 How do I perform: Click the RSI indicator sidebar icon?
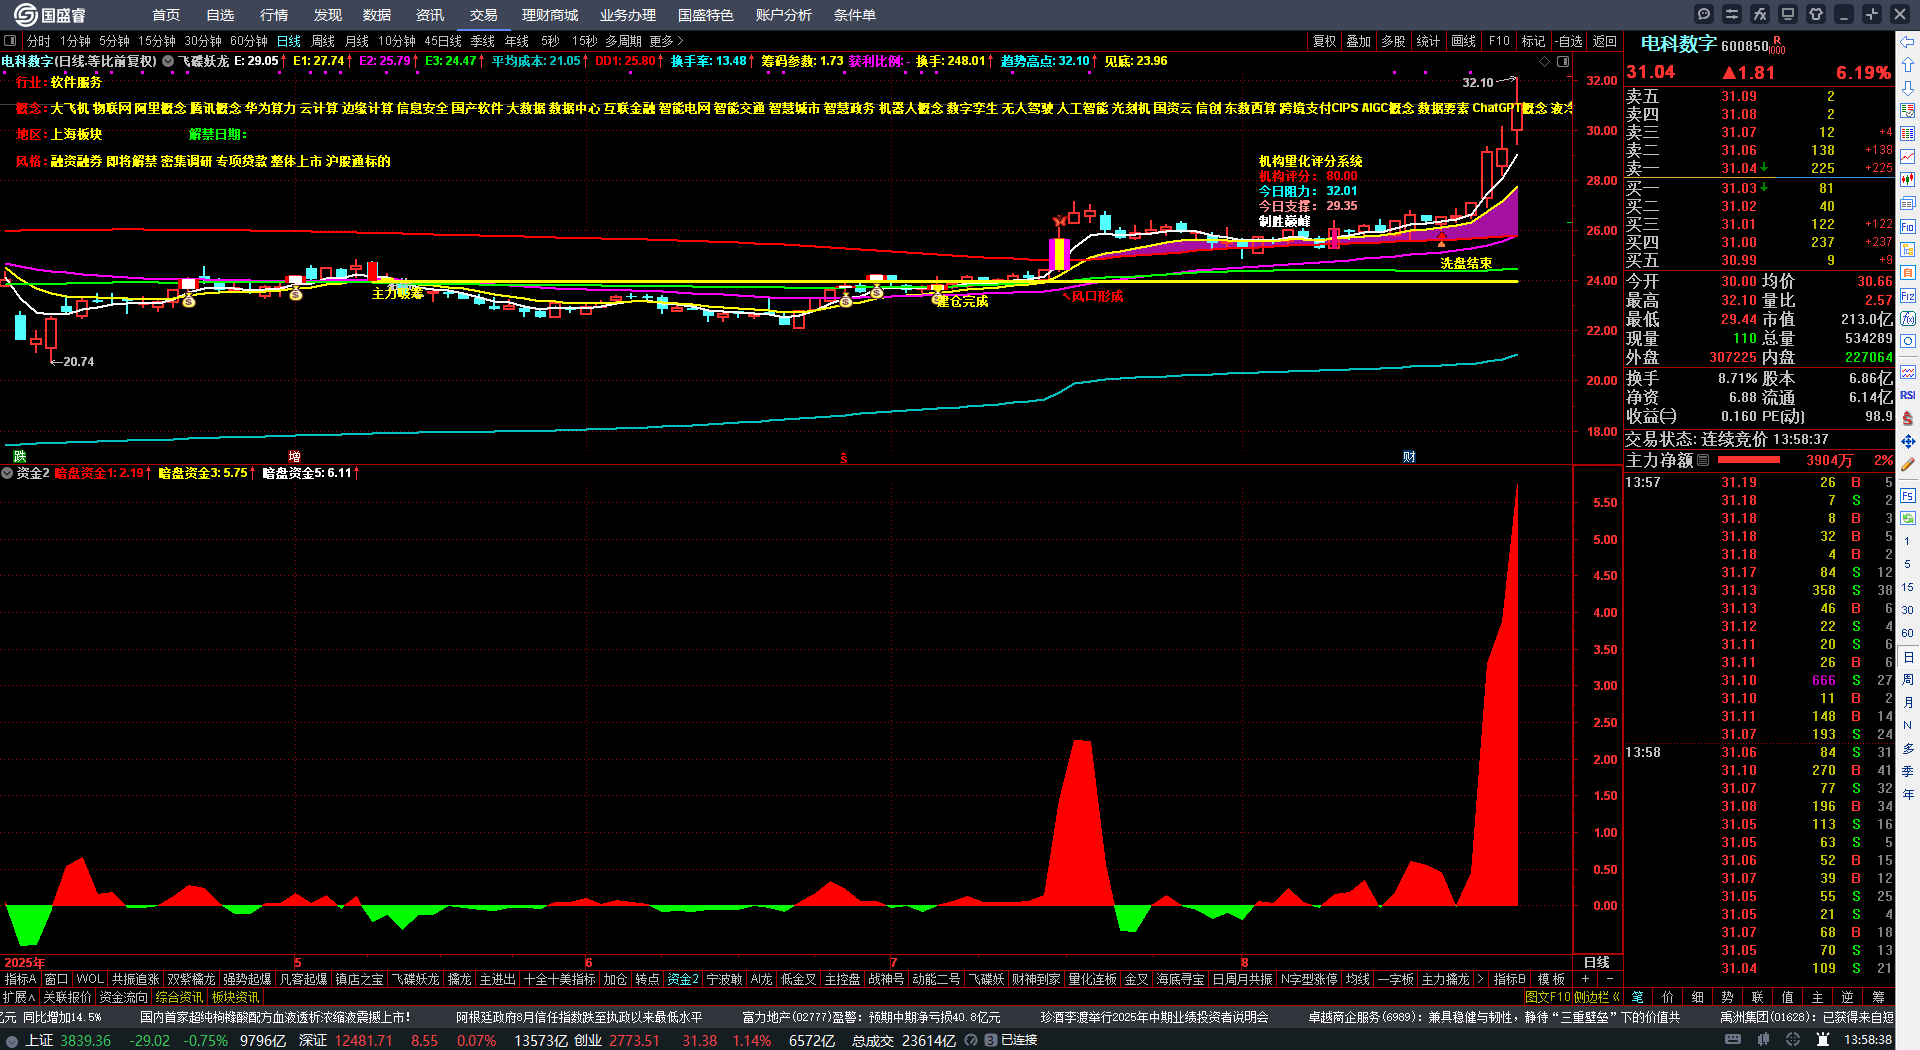click(x=1908, y=395)
